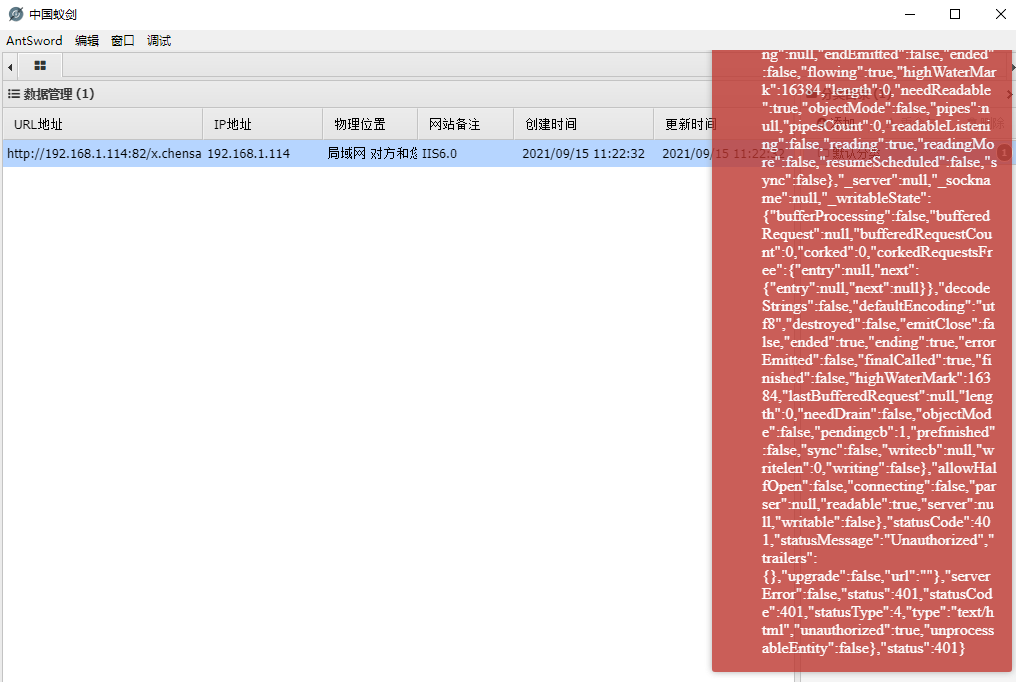The height and width of the screenshot is (682, 1016).
Task: Maximize the 中国蚁剑 window
Action: pyautogui.click(x=955, y=14)
